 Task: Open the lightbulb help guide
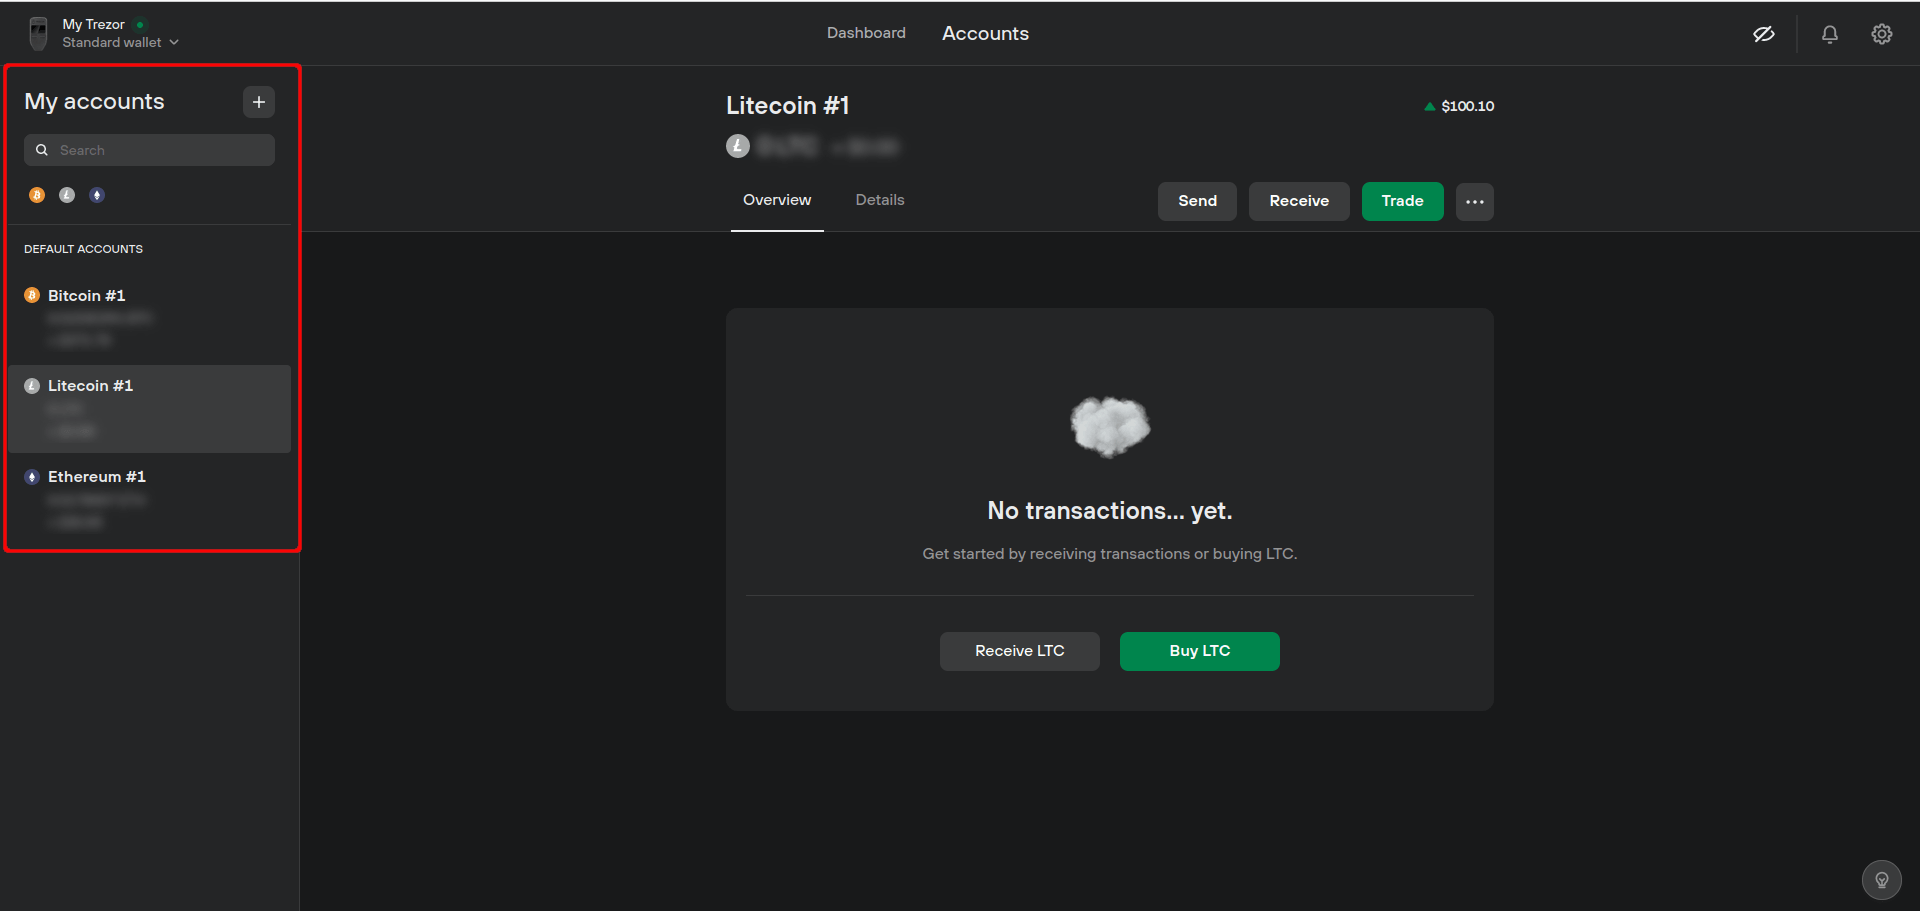coord(1881,880)
